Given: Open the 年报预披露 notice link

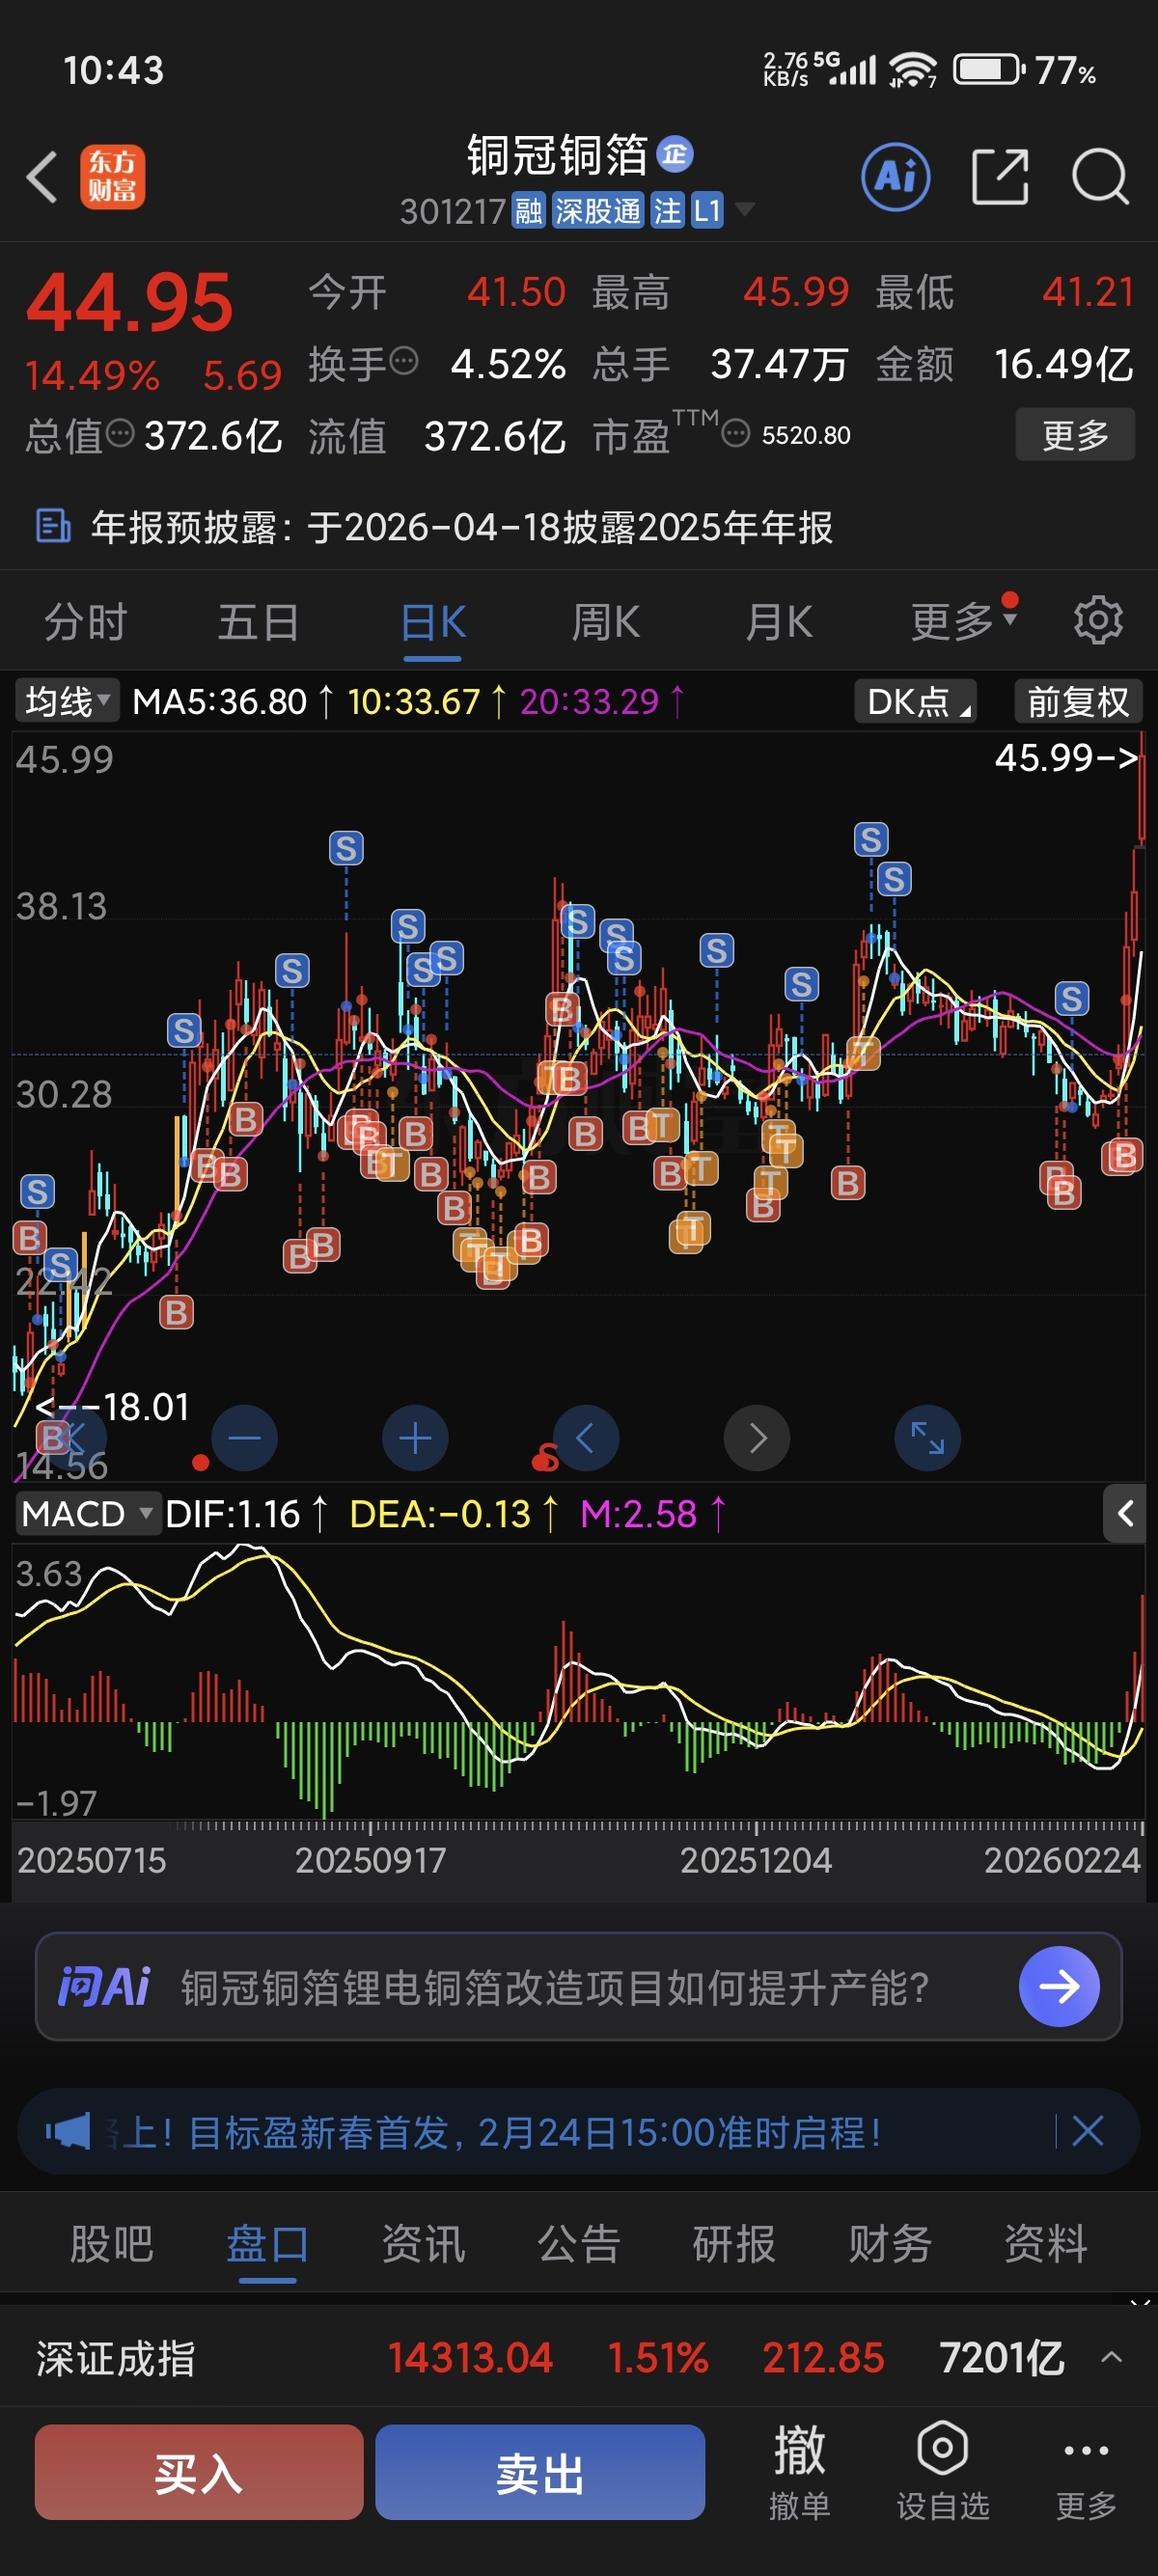Looking at the screenshot, I should tap(461, 526).
